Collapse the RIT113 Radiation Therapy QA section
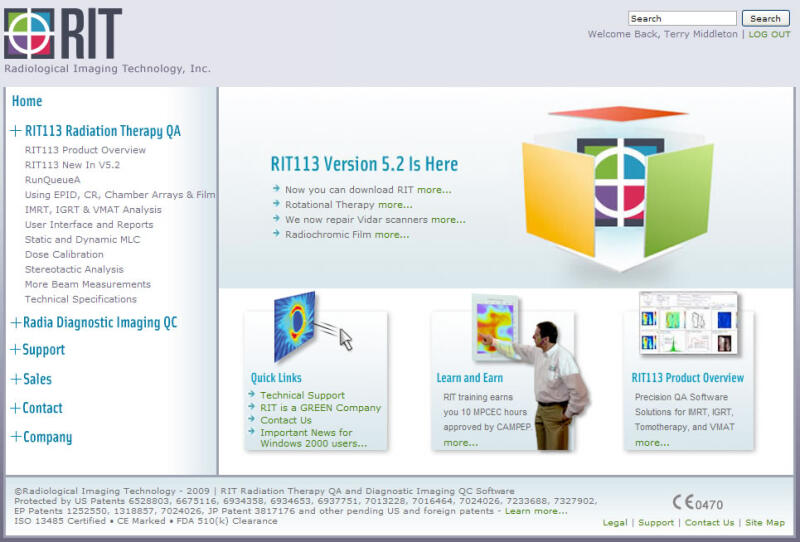The height and width of the screenshot is (542, 800). pos(16,131)
